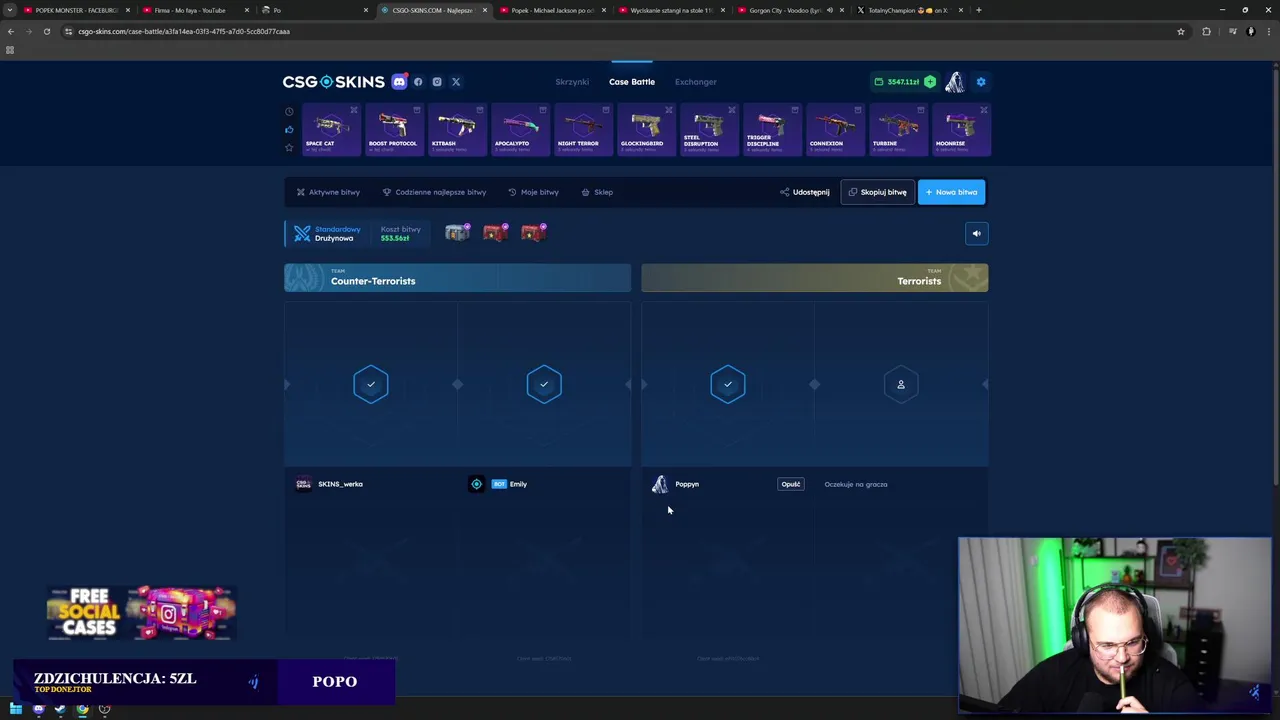
Task: Open the SPACE CAT drop card
Action: pos(330,130)
